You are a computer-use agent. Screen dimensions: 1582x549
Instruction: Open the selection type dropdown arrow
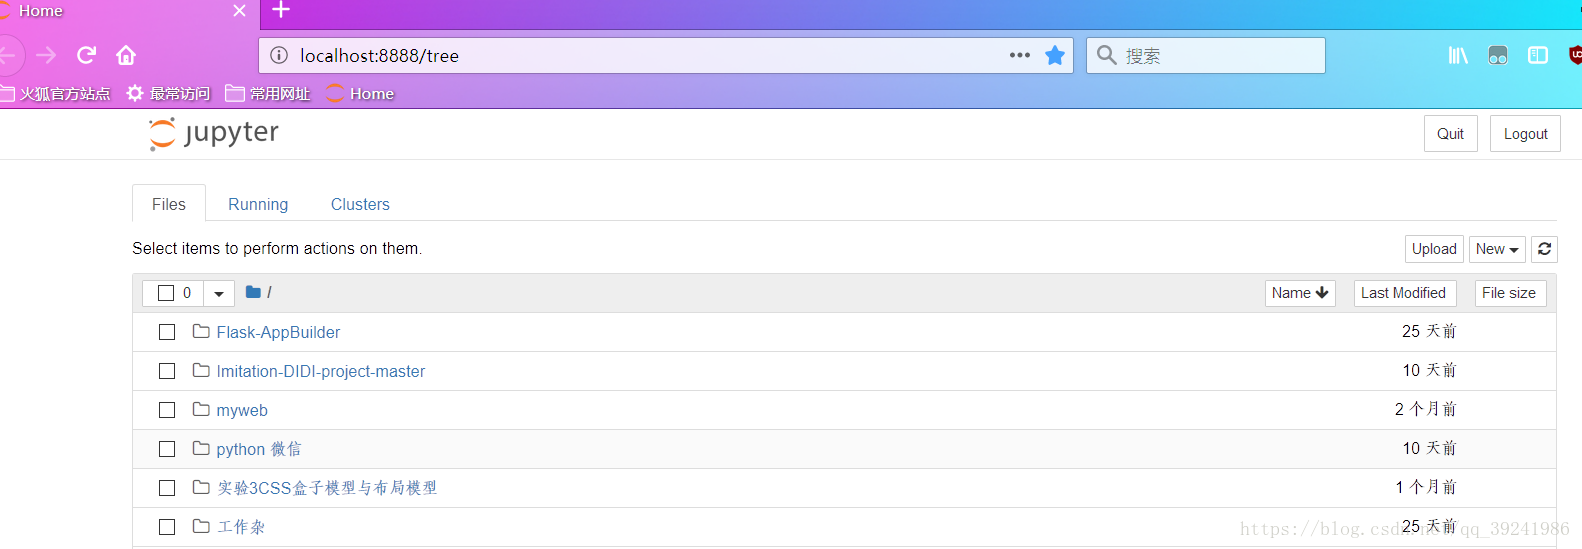219,293
